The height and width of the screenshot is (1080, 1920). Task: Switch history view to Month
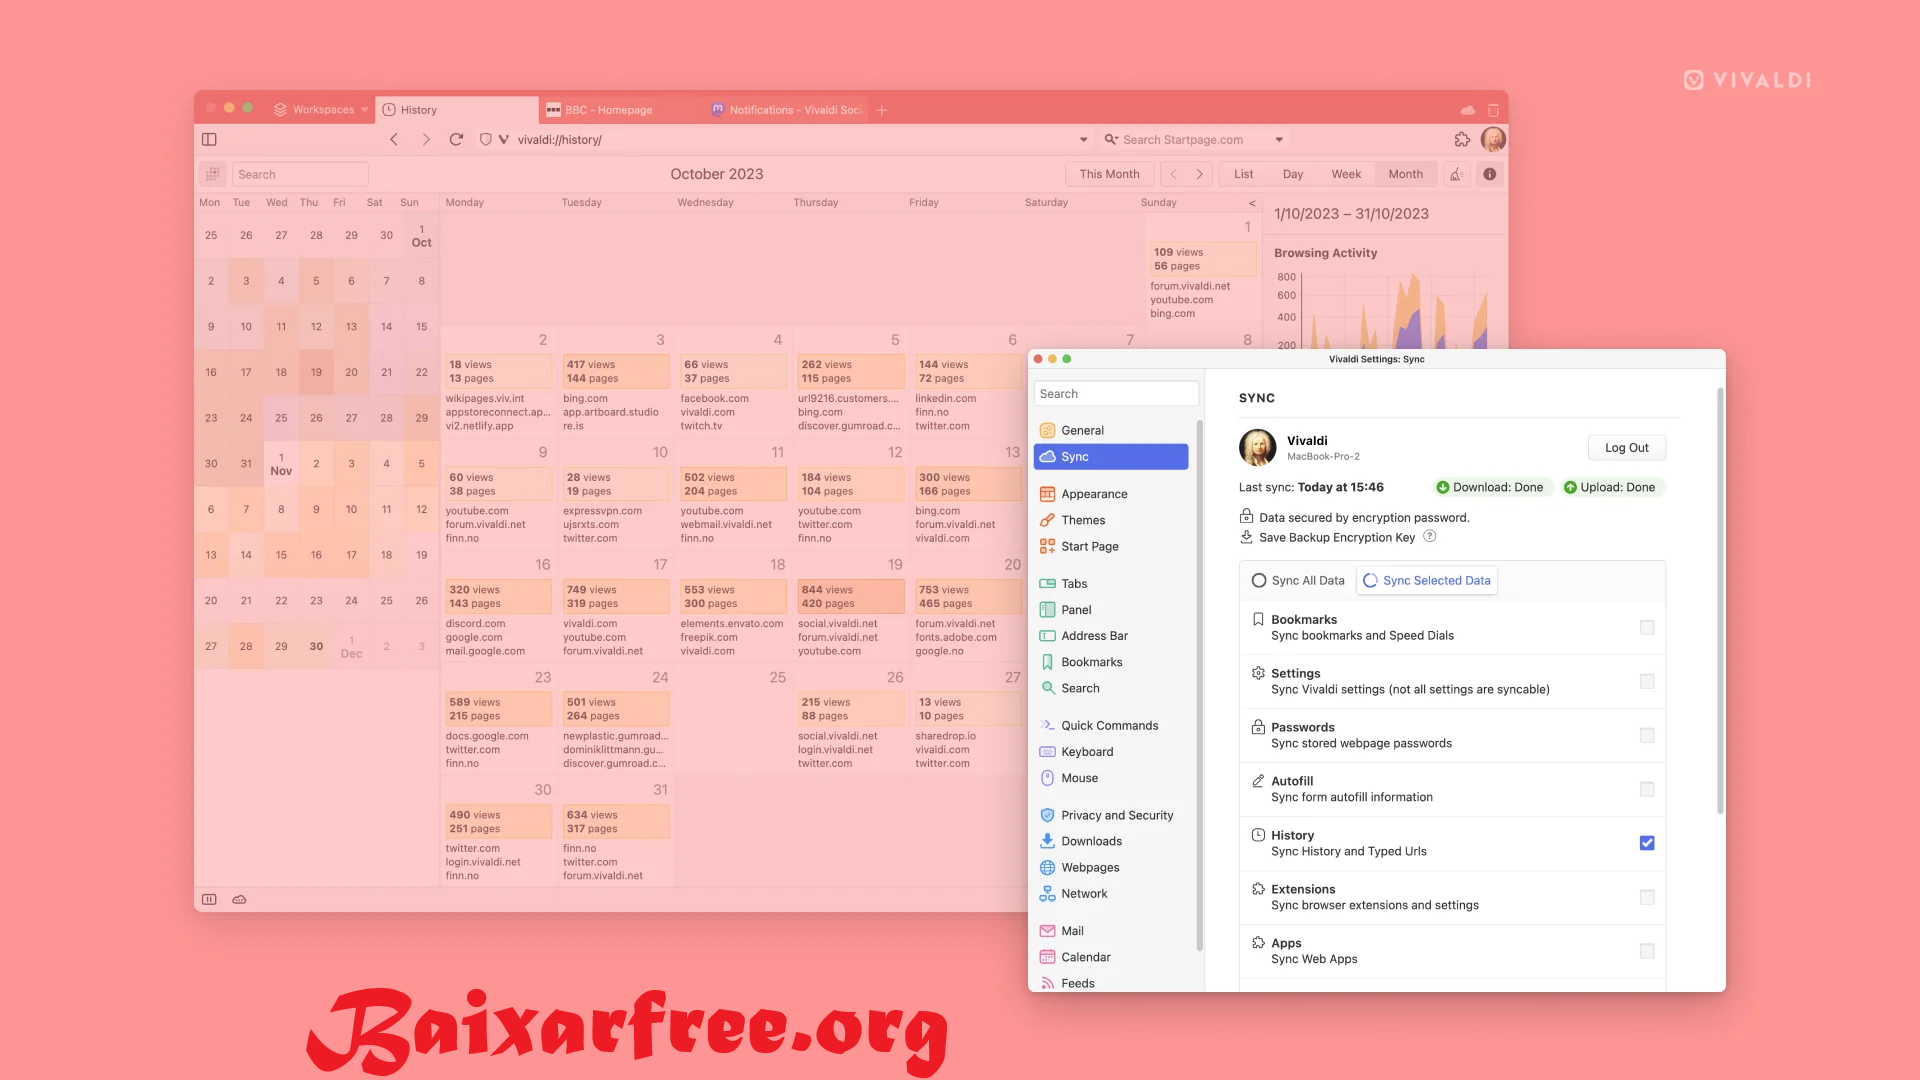[x=1405, y=174]
